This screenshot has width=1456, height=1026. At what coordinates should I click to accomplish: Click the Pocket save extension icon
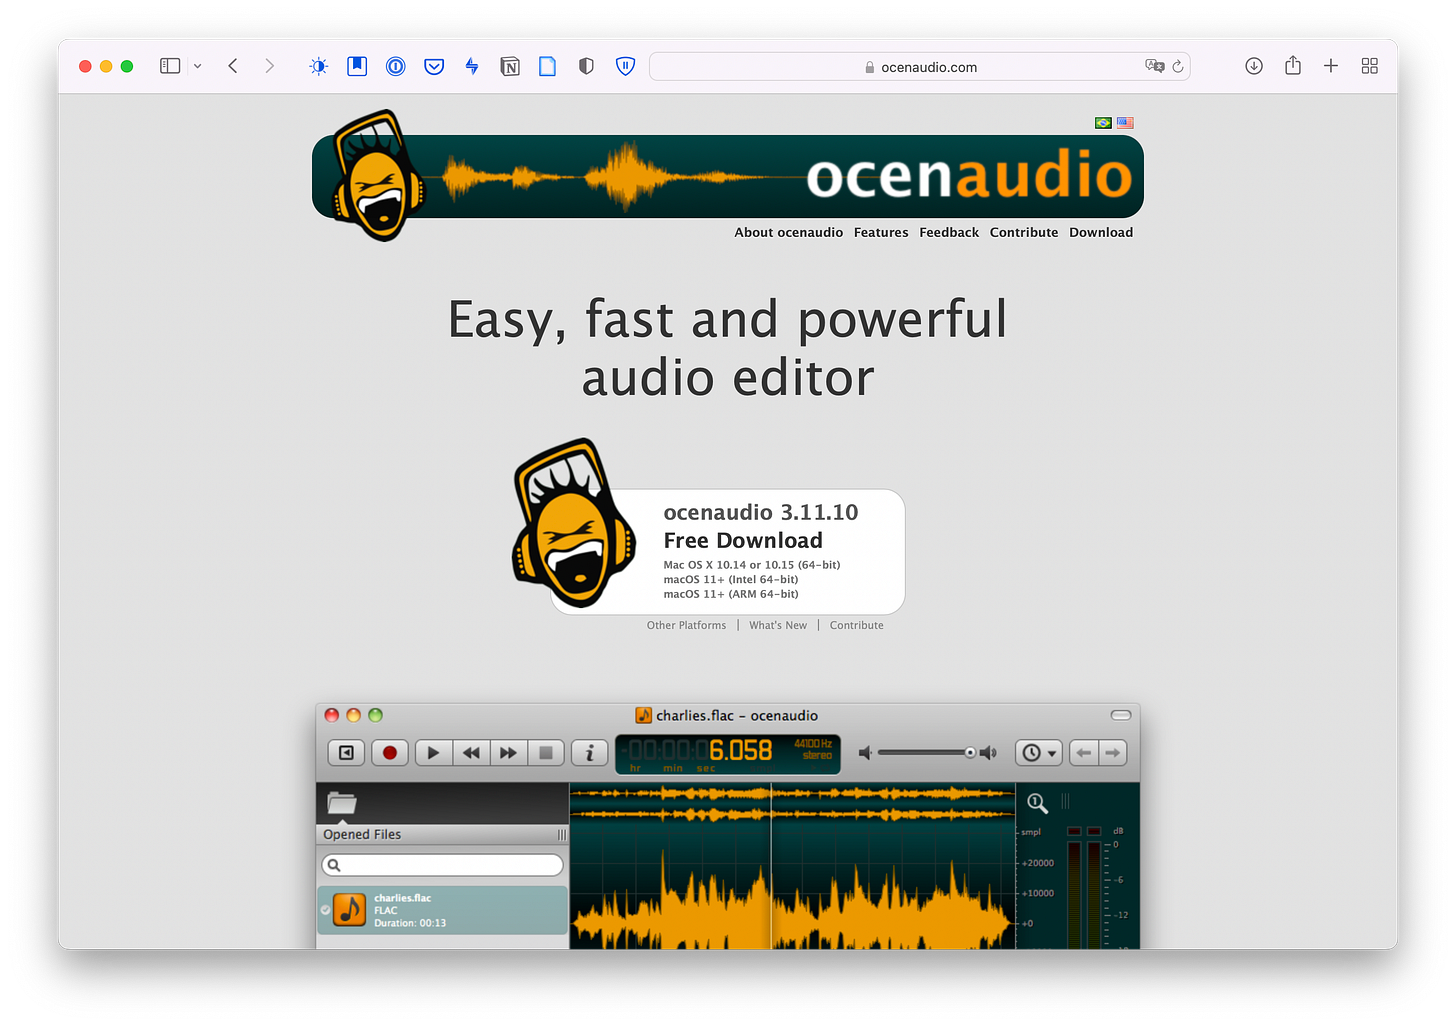pyautogui.click(x=434, y=66)
